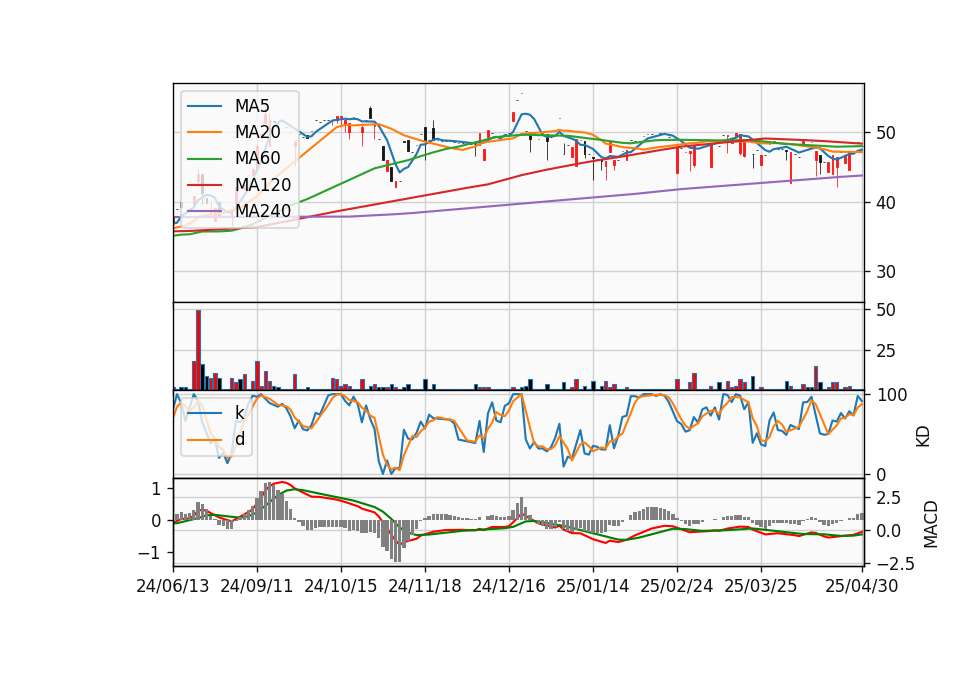Click the 24/09/11 date axis label
Viewport: 960px width, 690px height.
click(x=257, y=586)
